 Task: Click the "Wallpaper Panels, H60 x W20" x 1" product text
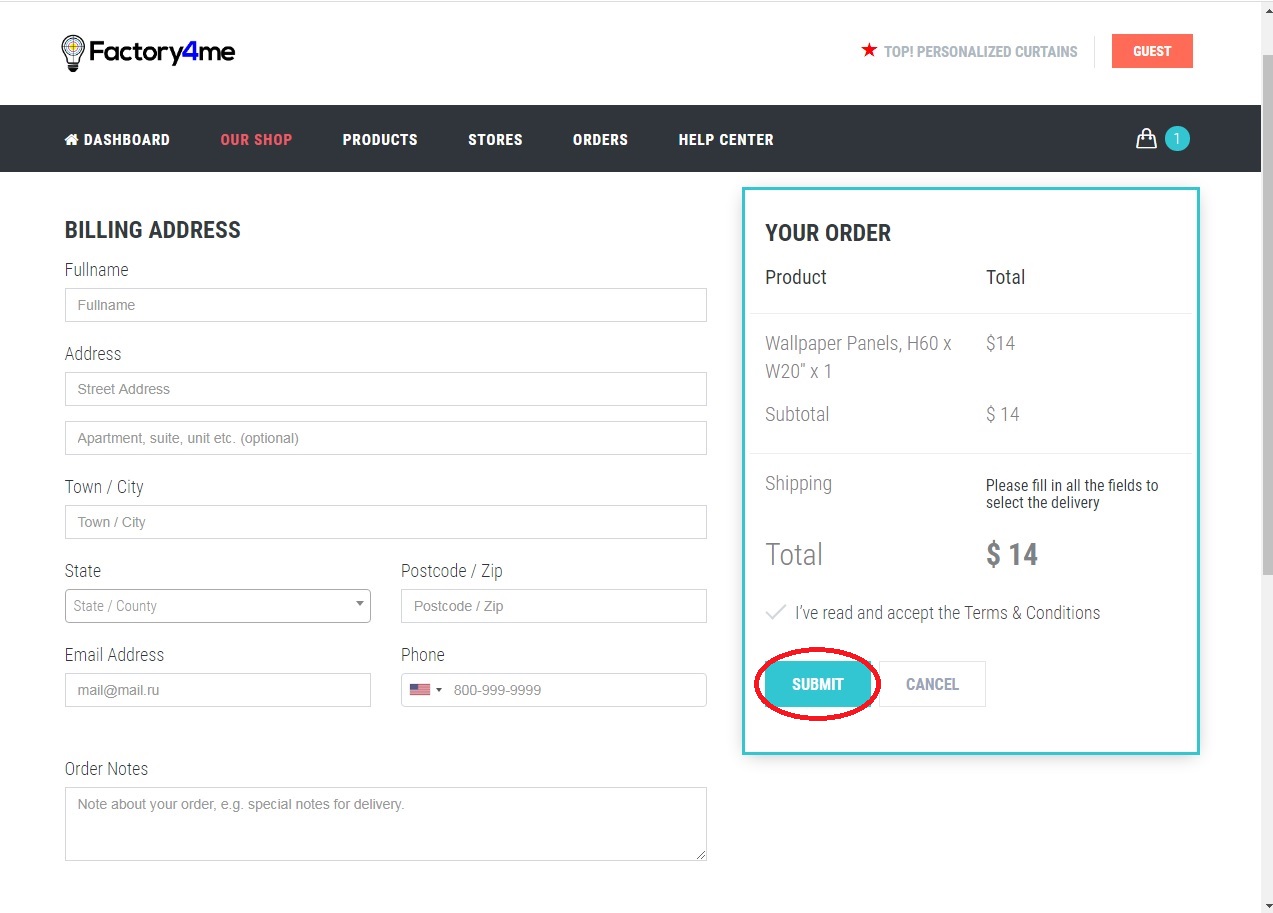pos(858,357)
